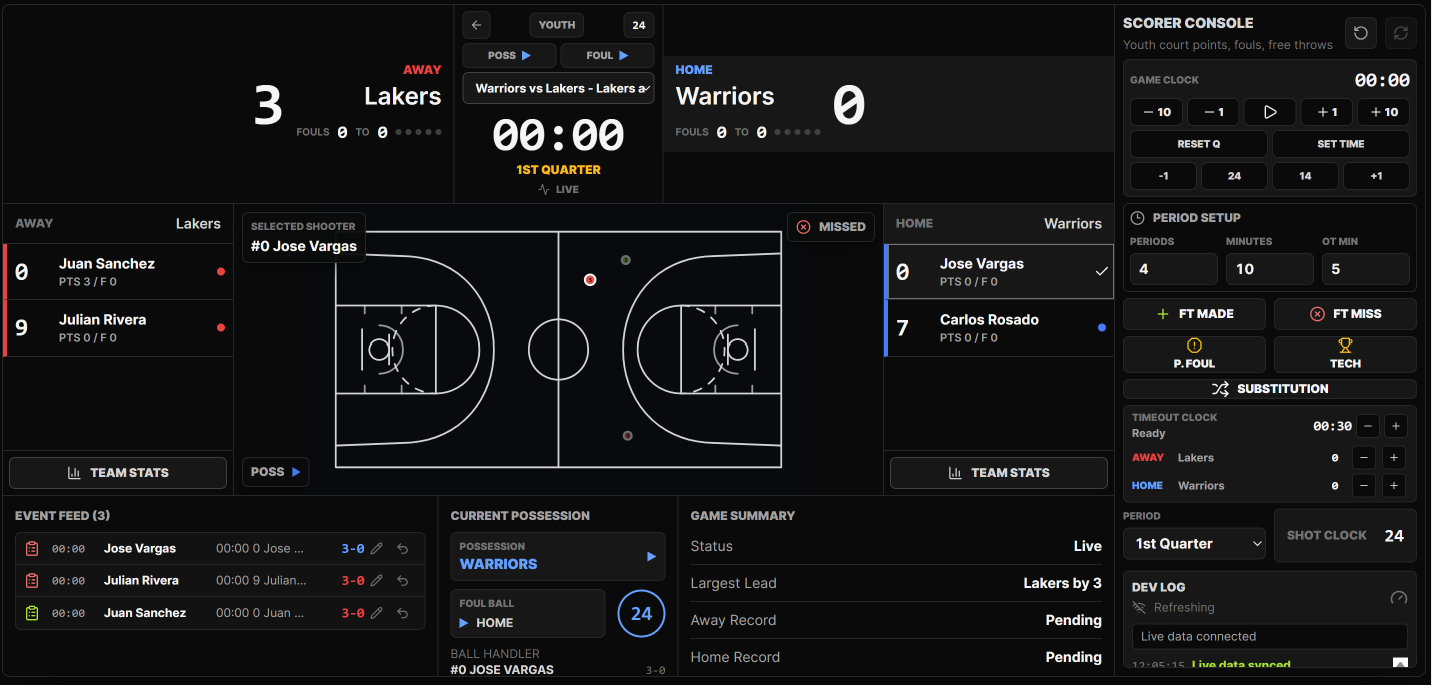Click the OT MIN input field showing 5
Viewport: 1432px width, 686px height.
click(1366, 269)
